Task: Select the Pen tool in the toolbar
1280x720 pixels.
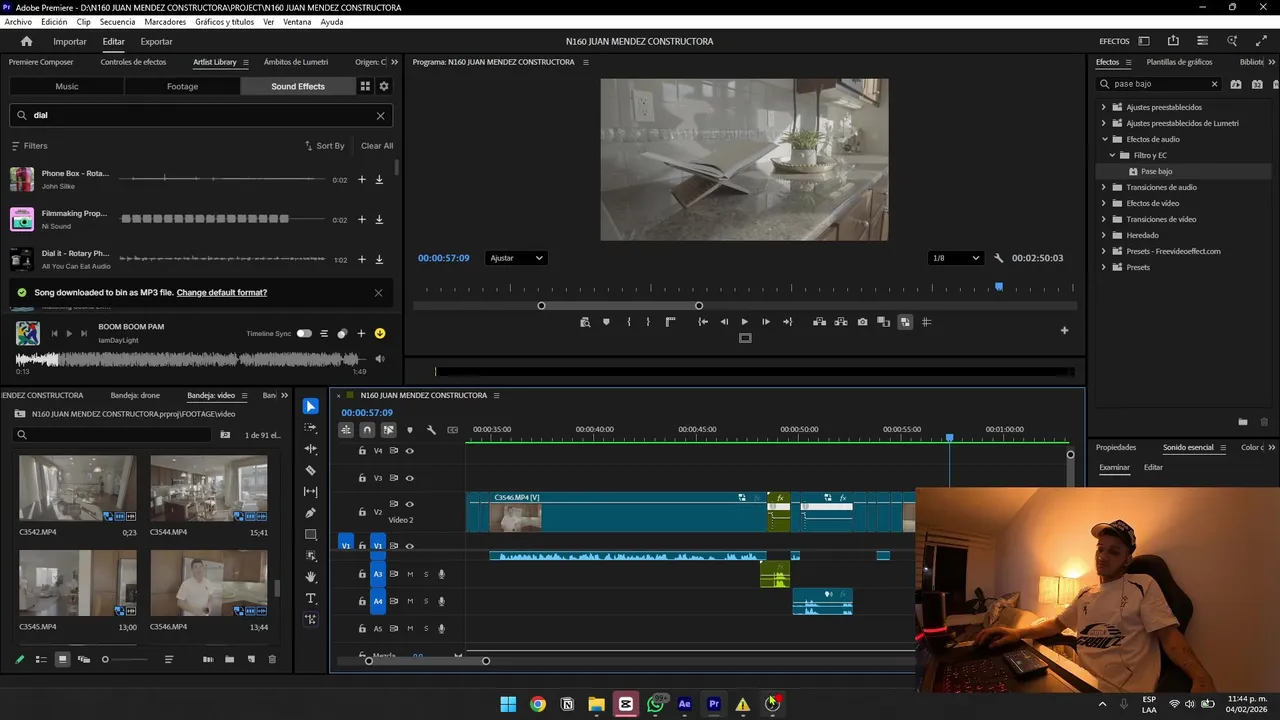Action: point(311,513)
